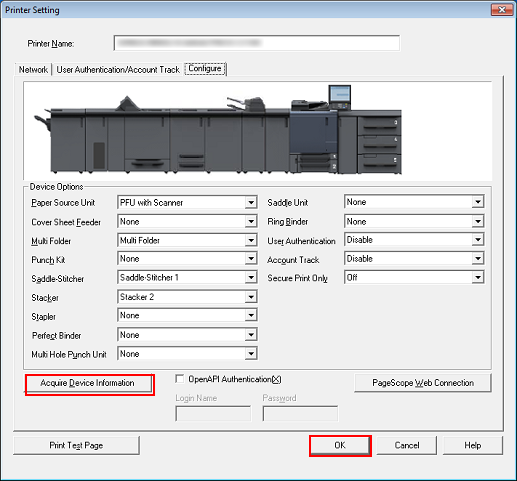517x481 pixels.
Task: Open the Multi Hole Punch Unit dropdown
Action: tap(187, 354)
